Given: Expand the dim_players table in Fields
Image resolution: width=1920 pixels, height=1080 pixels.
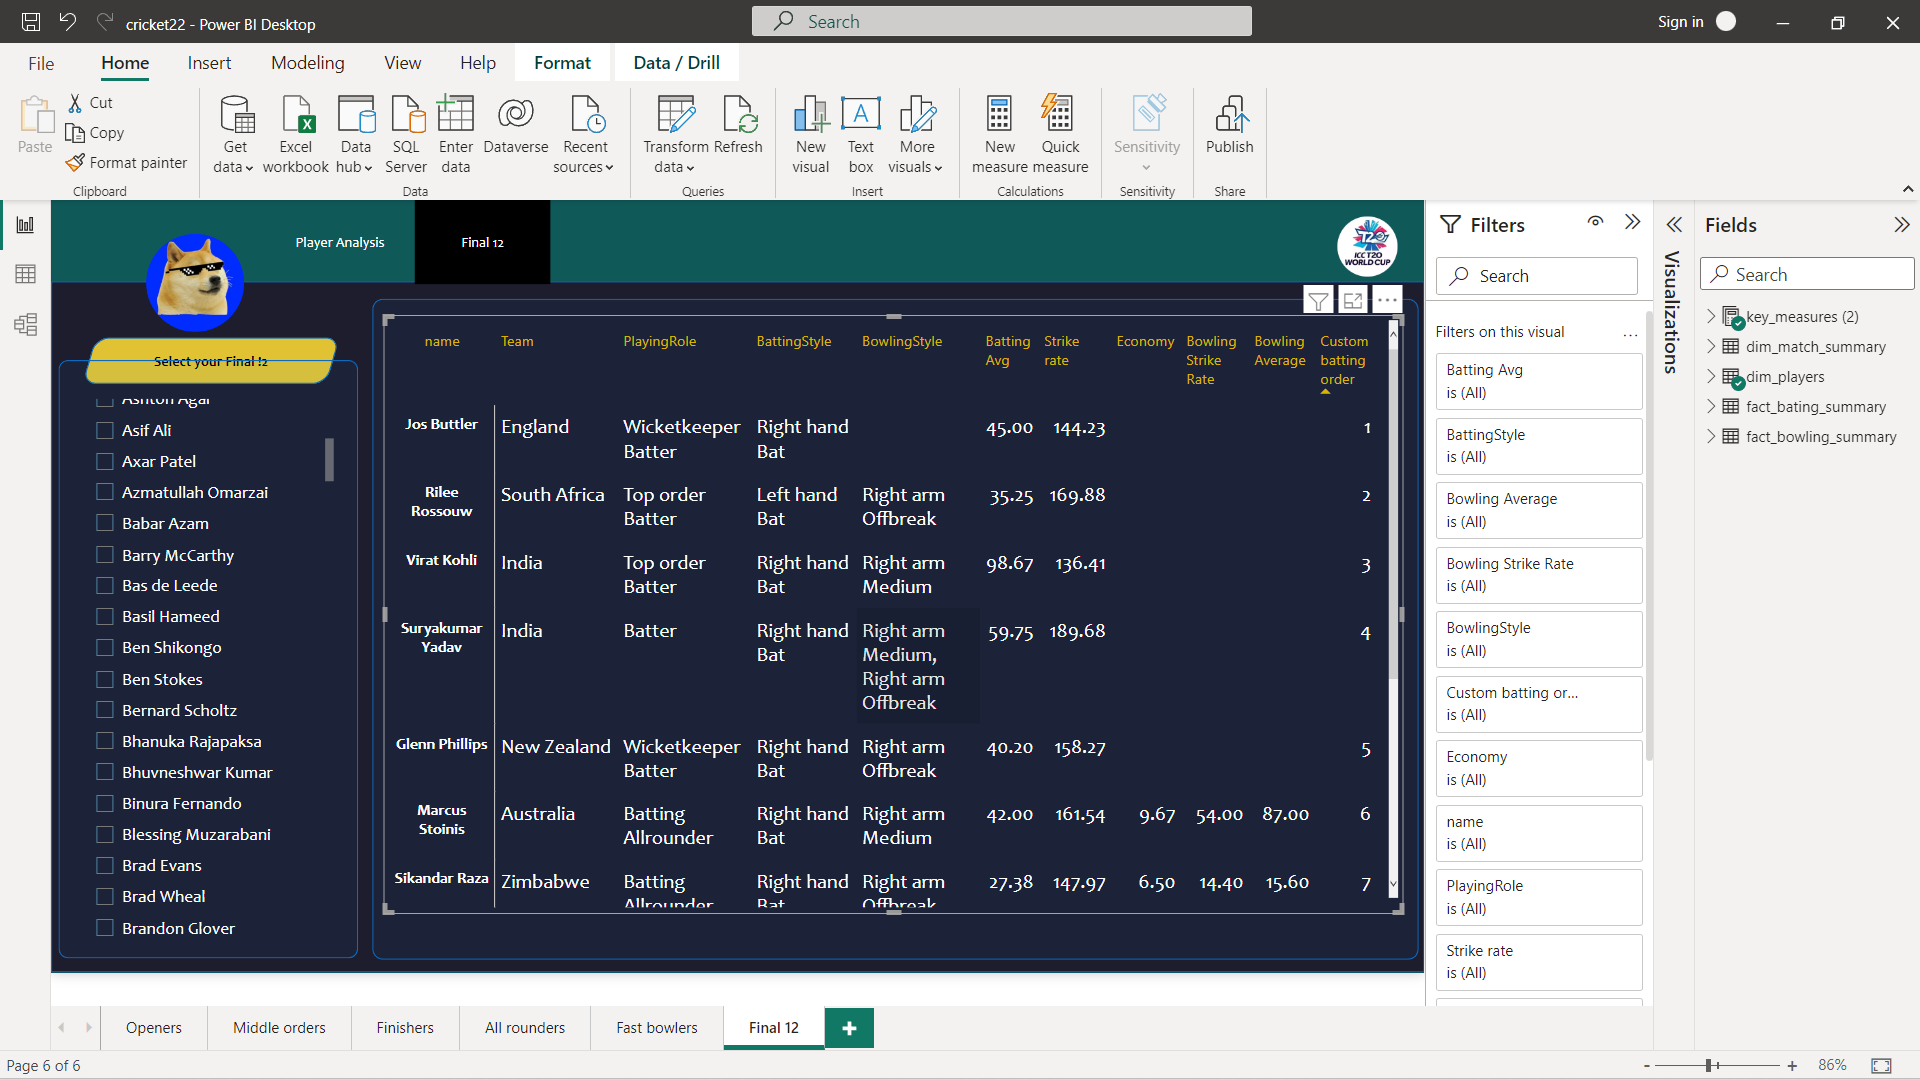Looking at the screenshot, I should [1711, 377].
